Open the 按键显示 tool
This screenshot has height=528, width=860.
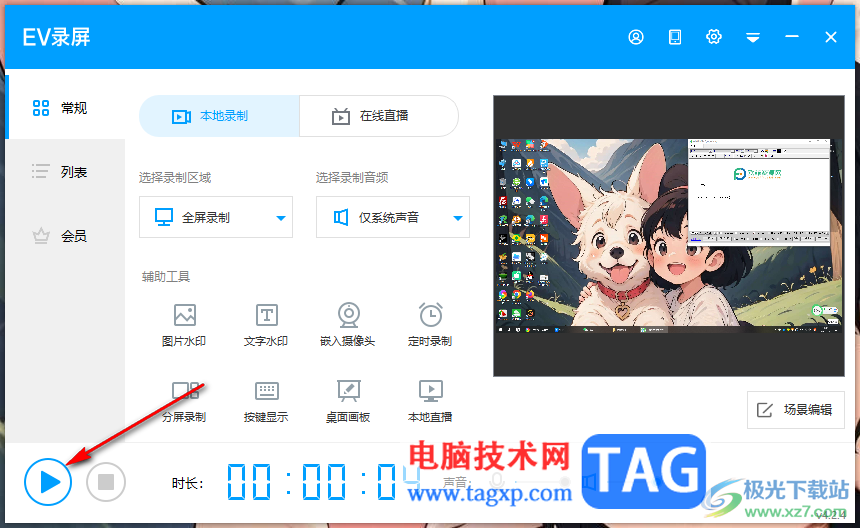coord(266,401)
